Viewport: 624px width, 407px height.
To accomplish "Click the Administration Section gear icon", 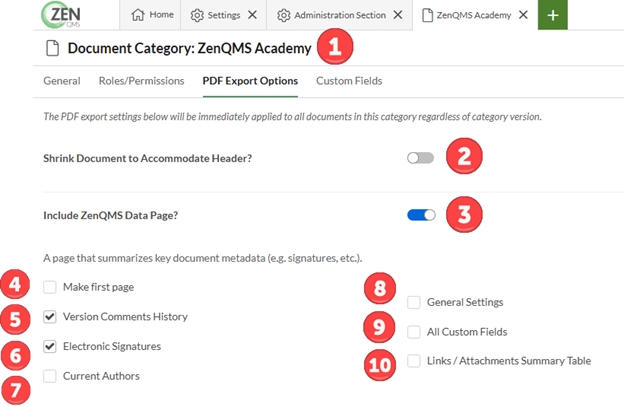I will pos(283,16).
